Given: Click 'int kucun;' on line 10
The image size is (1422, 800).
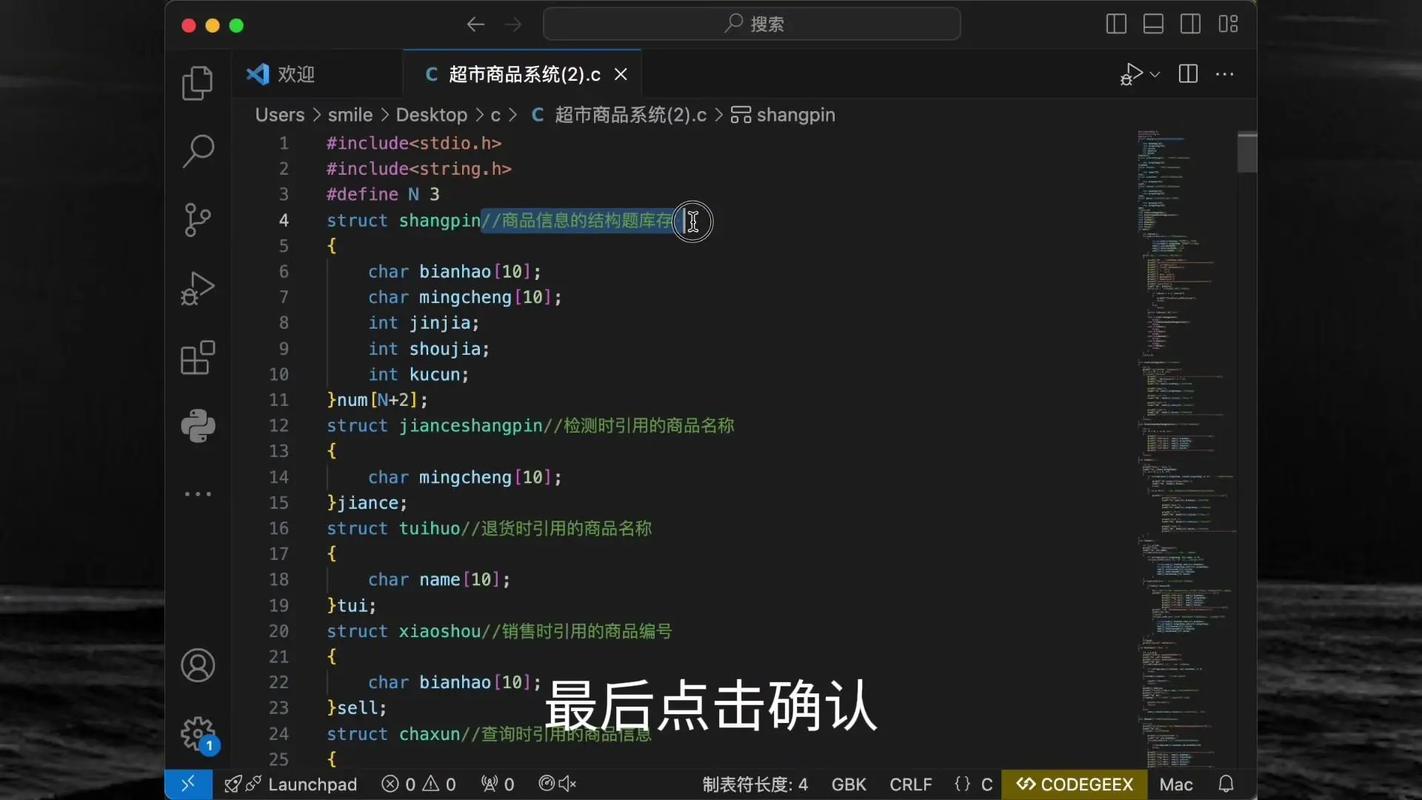Looking at the screenshot, I should [x=419, y=374].
